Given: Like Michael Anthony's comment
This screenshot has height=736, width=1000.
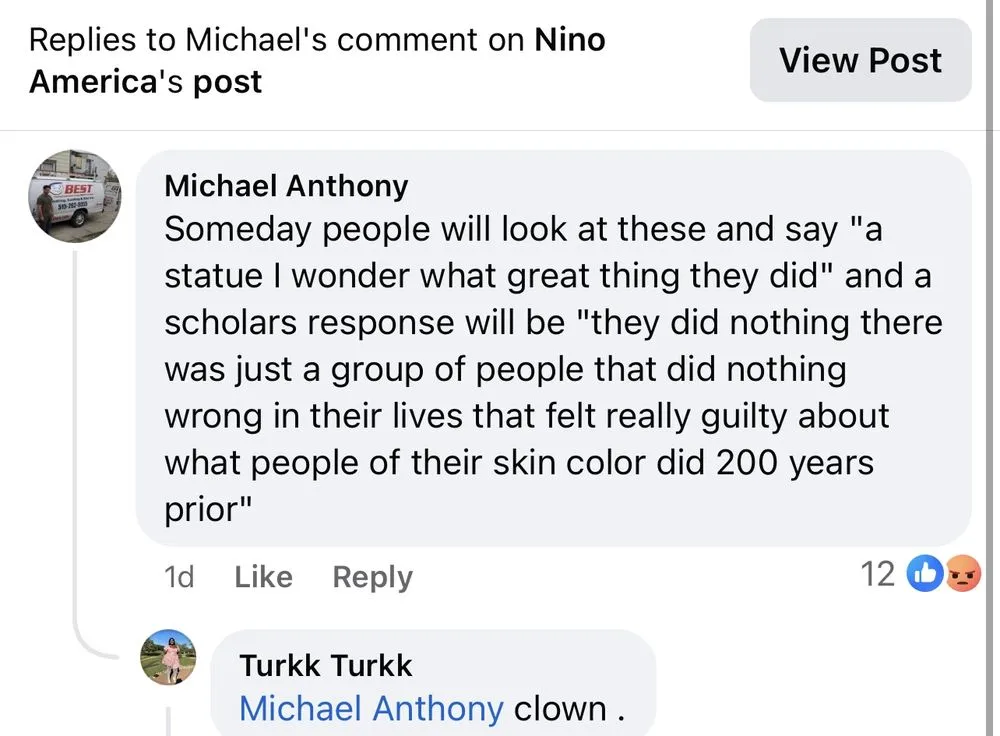Looking at the screenshot, I should [263, 577].
